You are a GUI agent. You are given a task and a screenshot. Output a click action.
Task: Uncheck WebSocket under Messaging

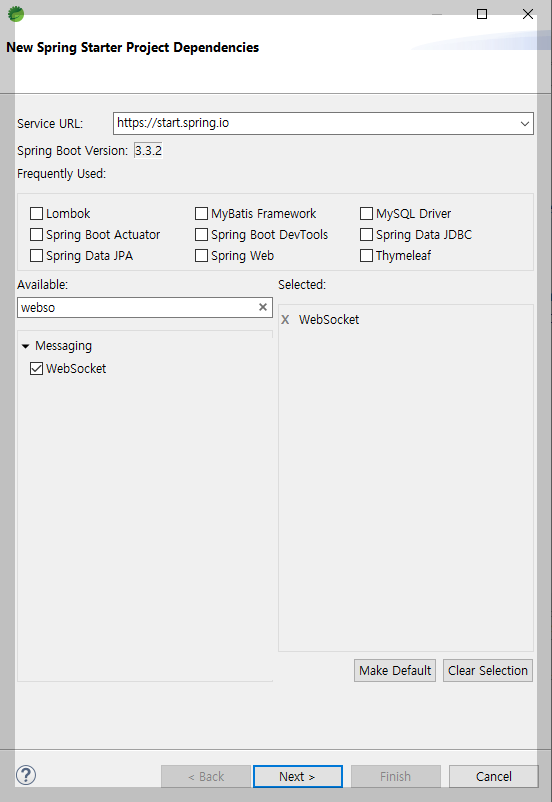36,368
